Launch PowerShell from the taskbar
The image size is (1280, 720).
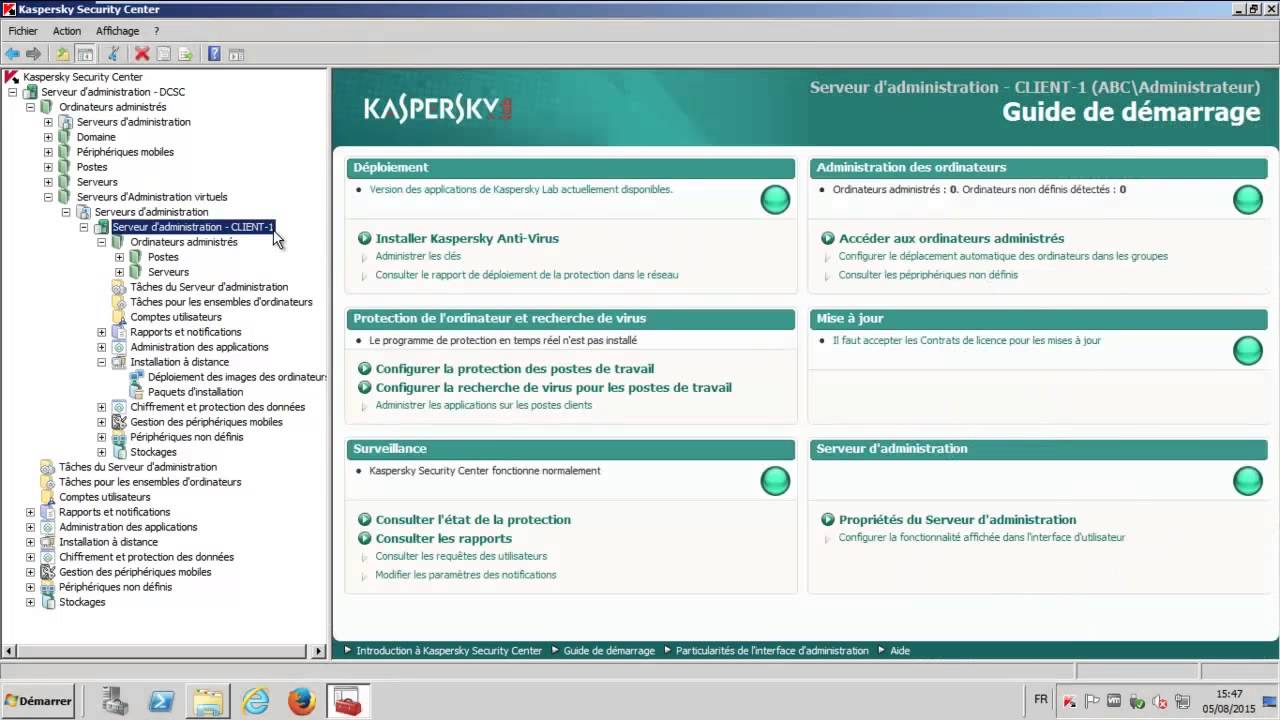click(x=162, y=701)
